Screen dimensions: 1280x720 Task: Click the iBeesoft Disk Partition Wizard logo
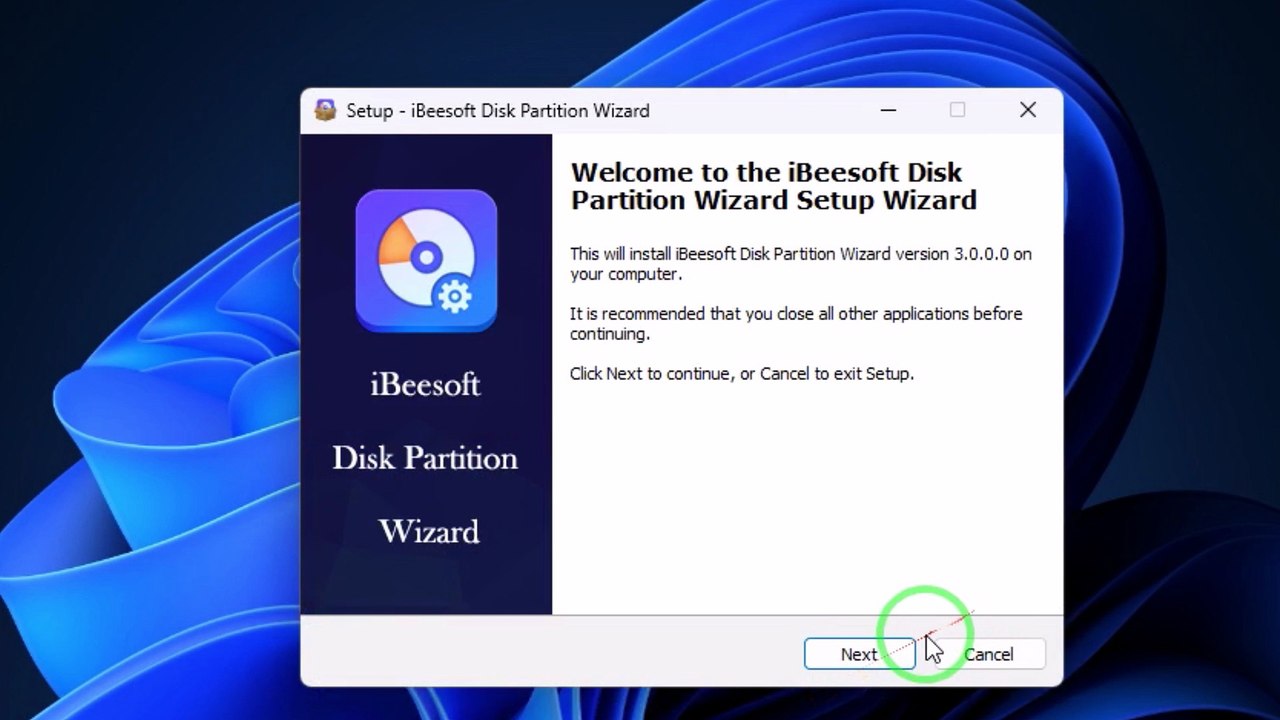point(426,261)
